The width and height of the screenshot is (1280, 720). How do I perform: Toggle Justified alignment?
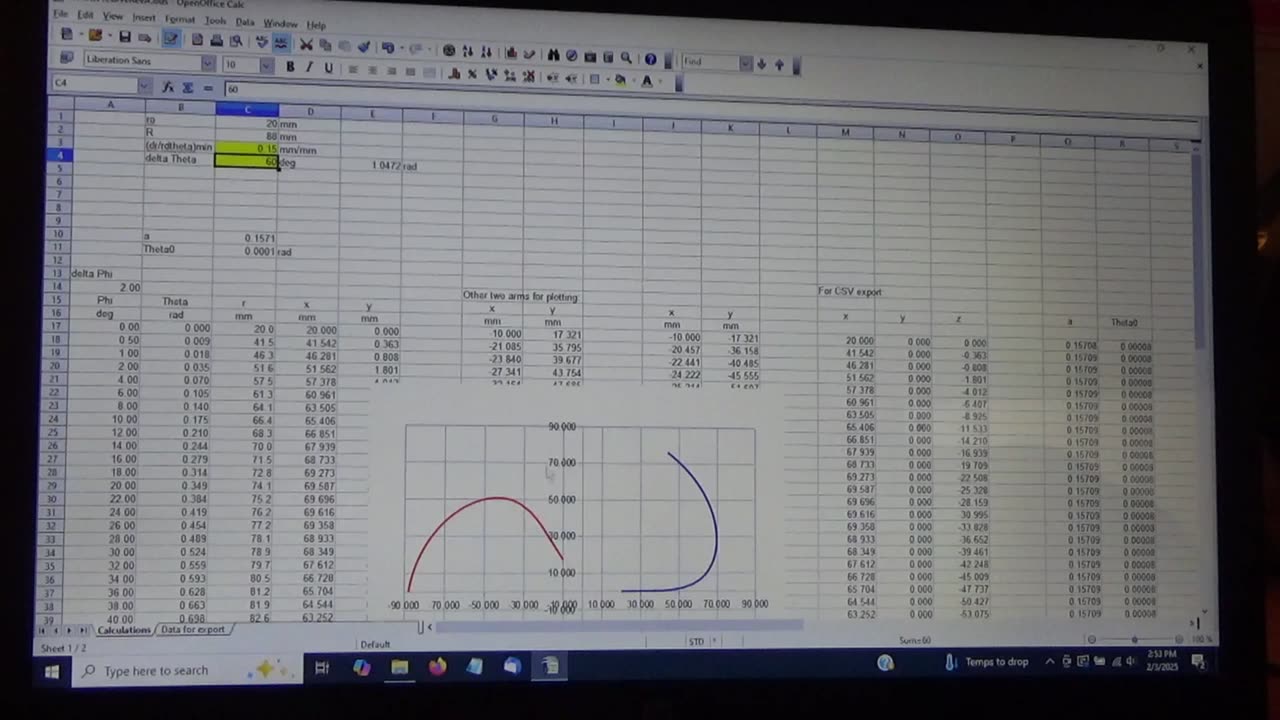[x=410, y=71]
